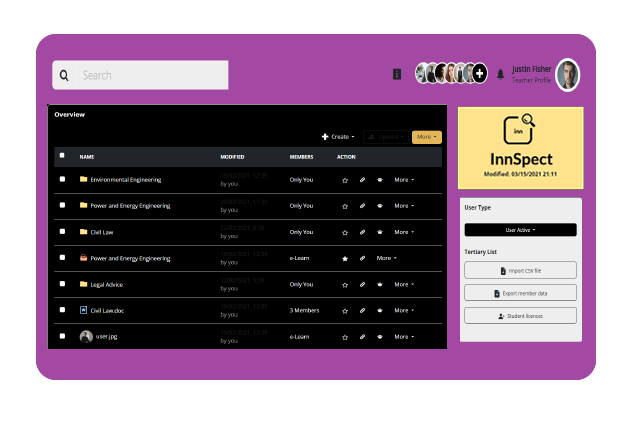
Task: Open the info icon in the header
Action: point(397,74)
